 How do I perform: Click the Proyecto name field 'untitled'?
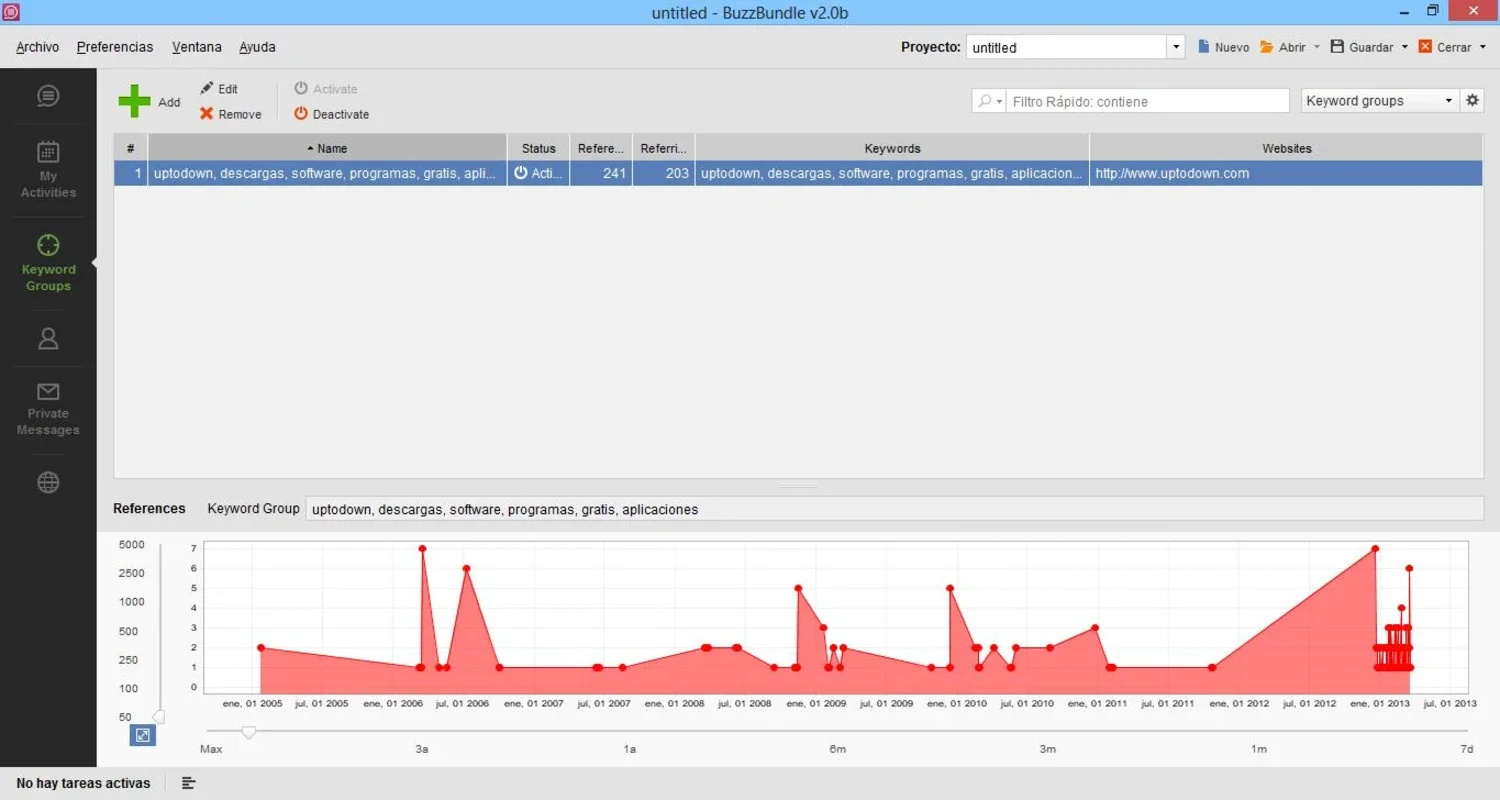(1066, 47)
